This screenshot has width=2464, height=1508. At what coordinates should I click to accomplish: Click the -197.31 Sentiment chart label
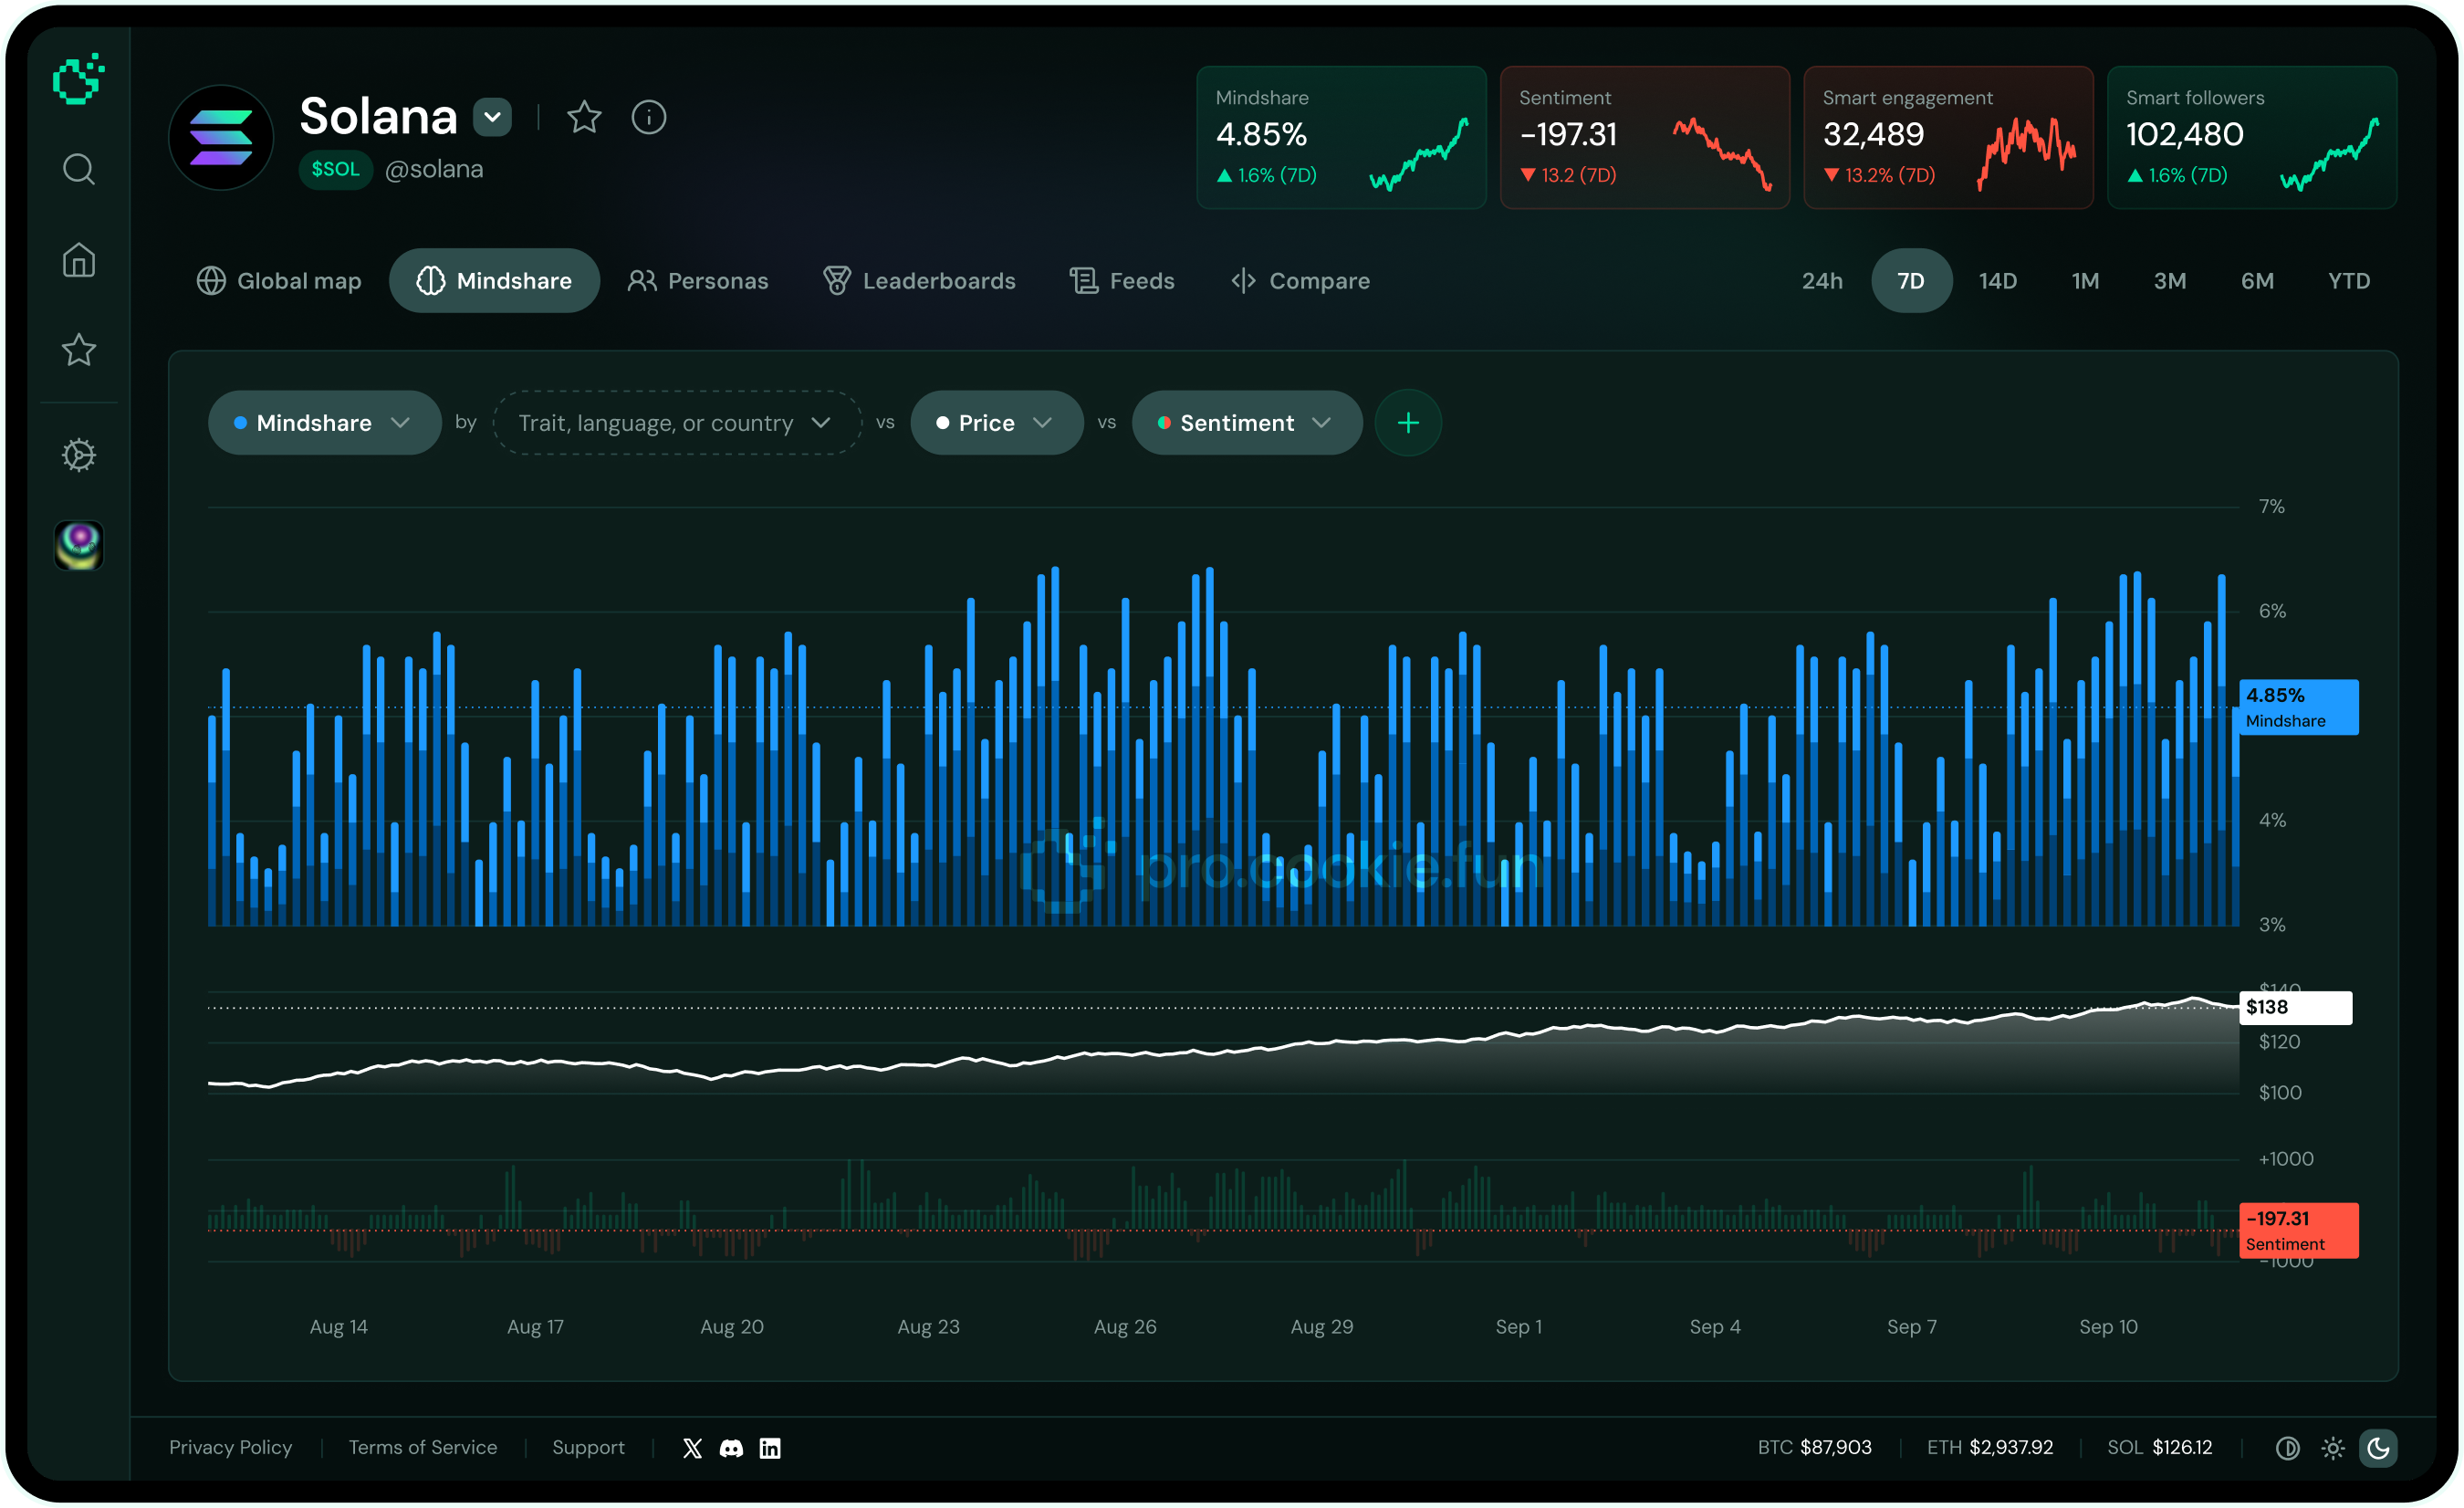[2298, 1230]
